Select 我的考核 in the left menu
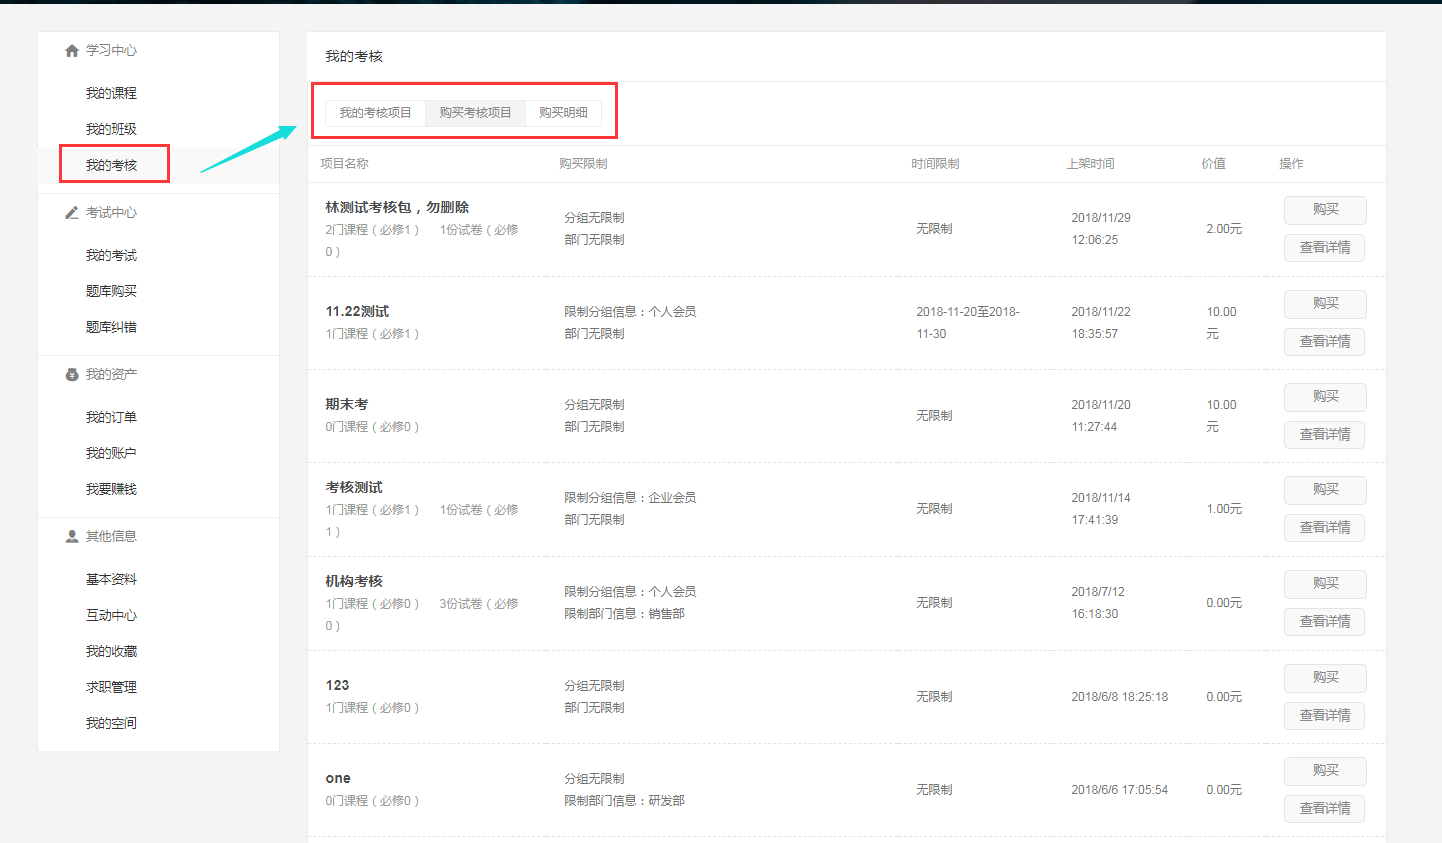The height and width of the screenshot is (843, 1442). tap(111, 165)
